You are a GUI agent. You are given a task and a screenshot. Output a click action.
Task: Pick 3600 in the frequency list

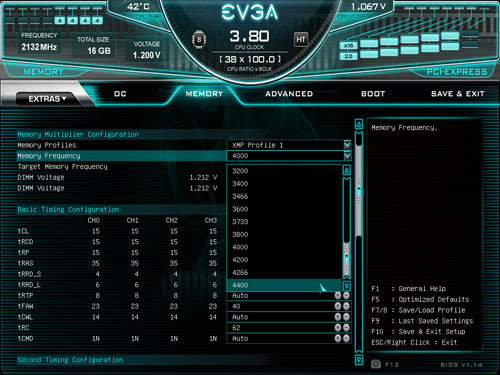284,209
